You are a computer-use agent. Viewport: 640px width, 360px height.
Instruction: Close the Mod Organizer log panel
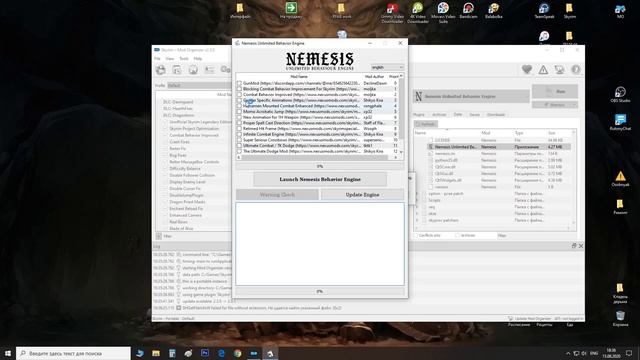[x=581, y=246]
